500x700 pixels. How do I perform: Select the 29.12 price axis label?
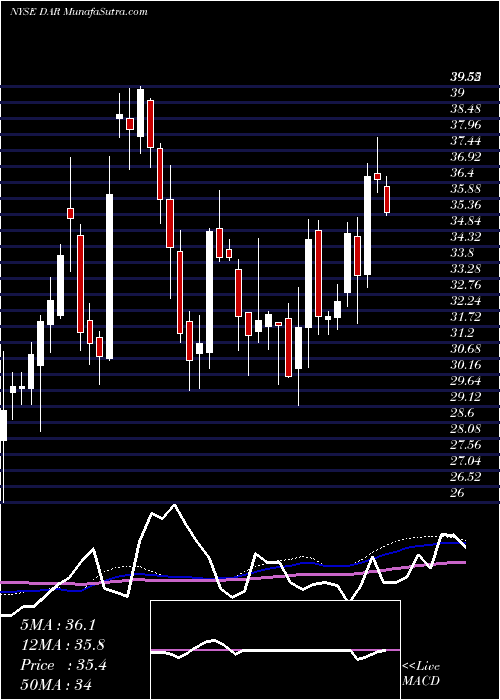tap(465, 396)
